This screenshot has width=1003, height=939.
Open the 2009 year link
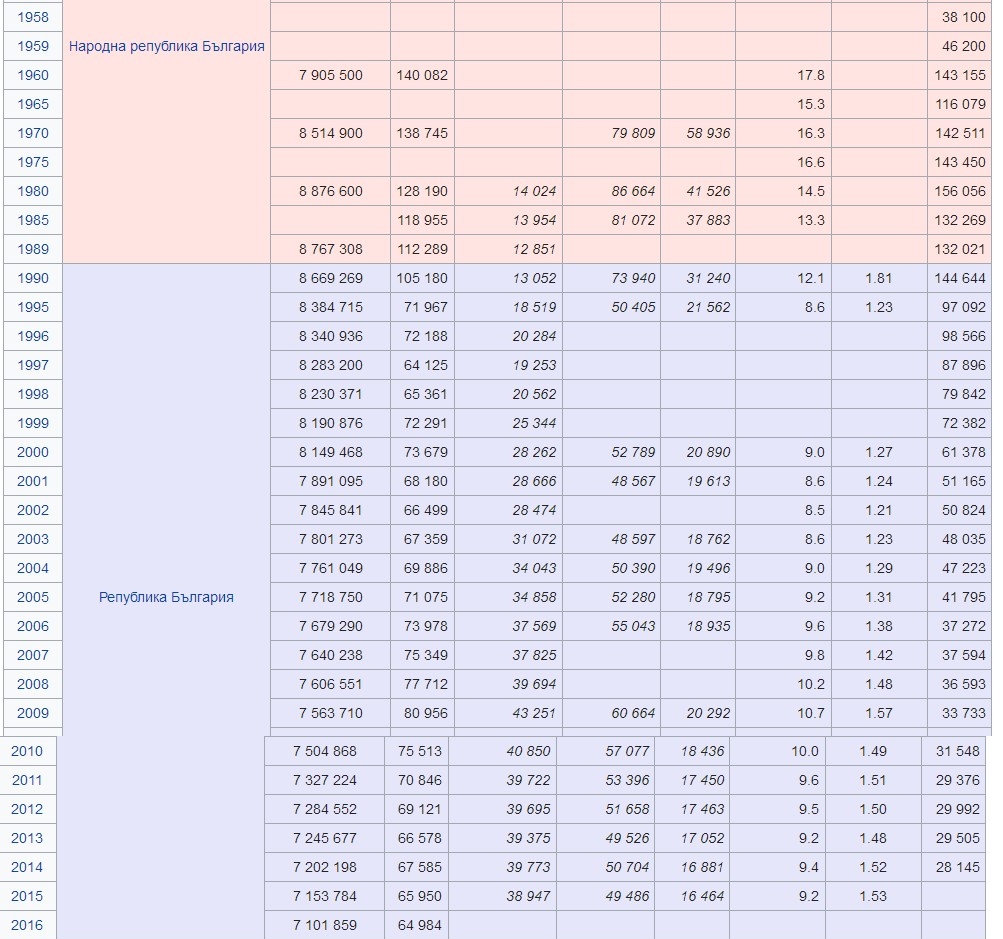click(32, 713)
